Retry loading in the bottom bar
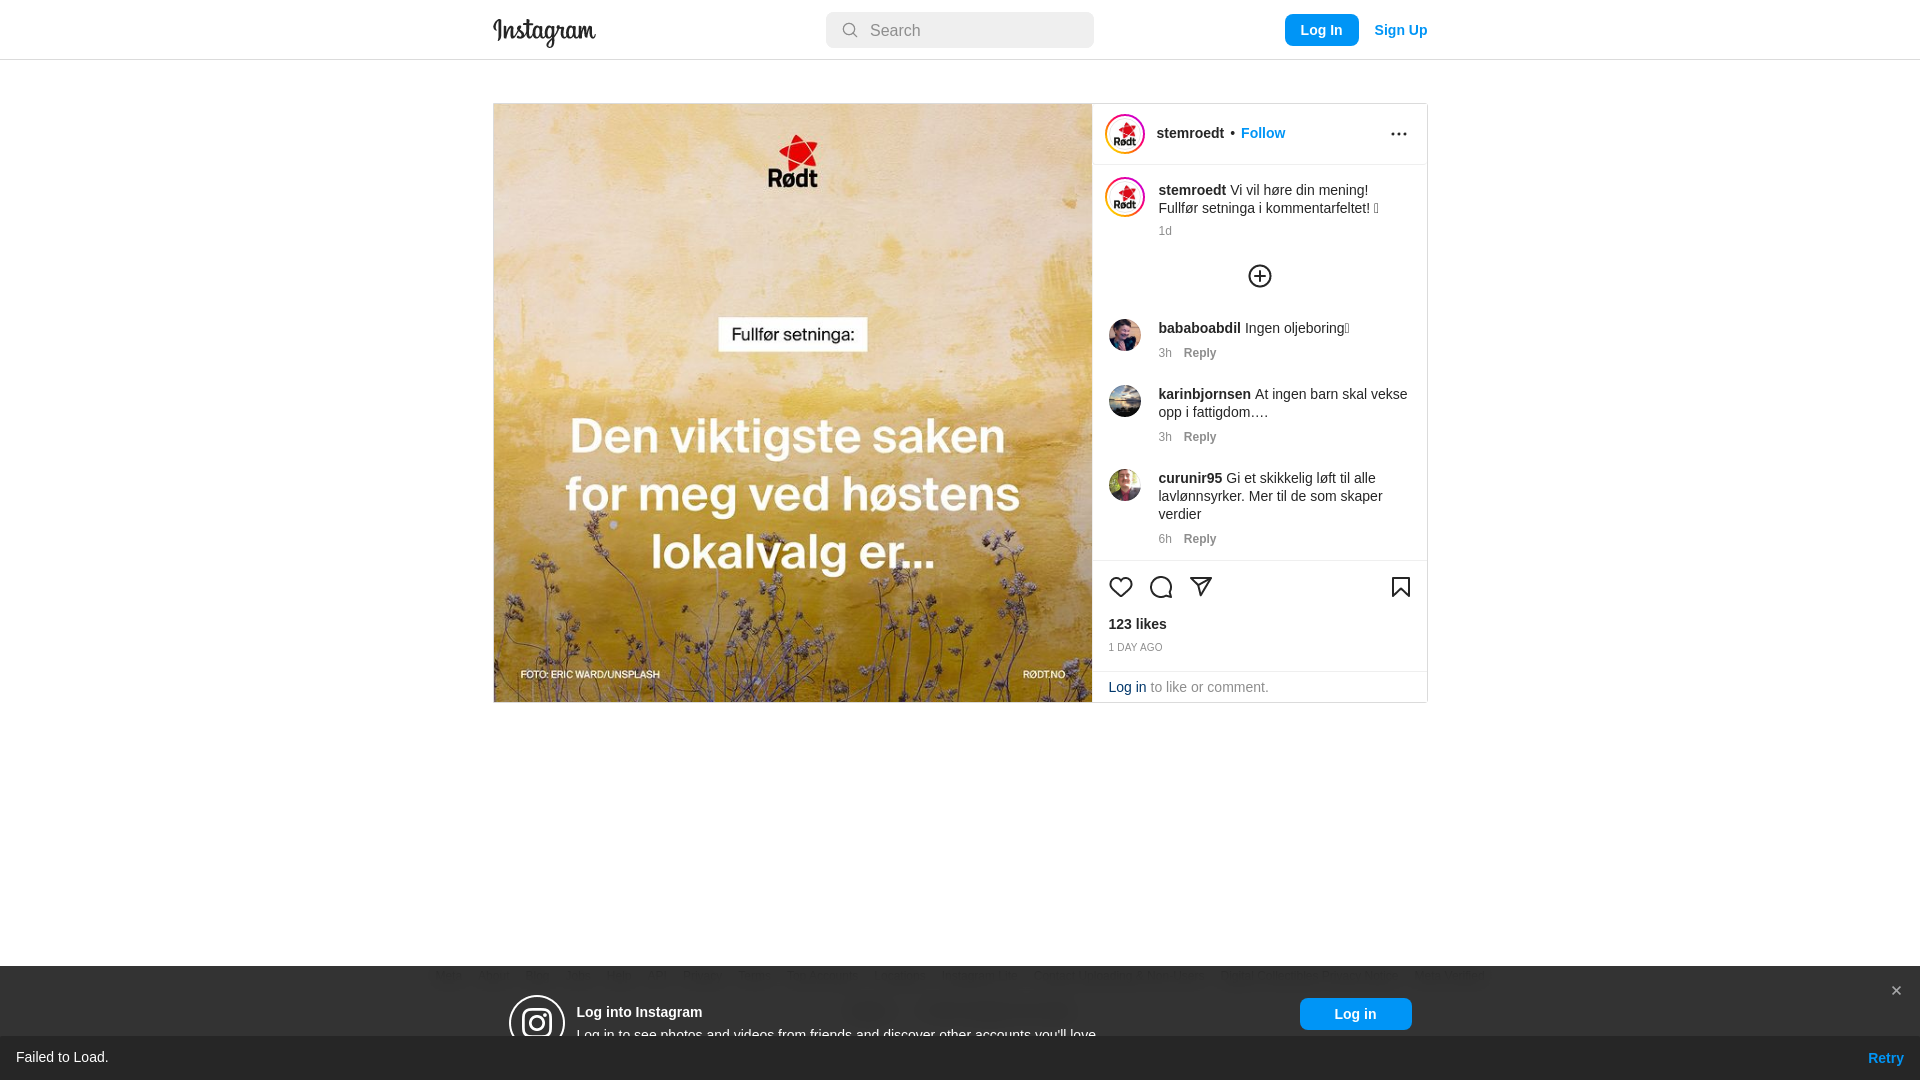Image resolution: width=1920 pixels, height=1080 pixels. (x=1886, y=1058)
